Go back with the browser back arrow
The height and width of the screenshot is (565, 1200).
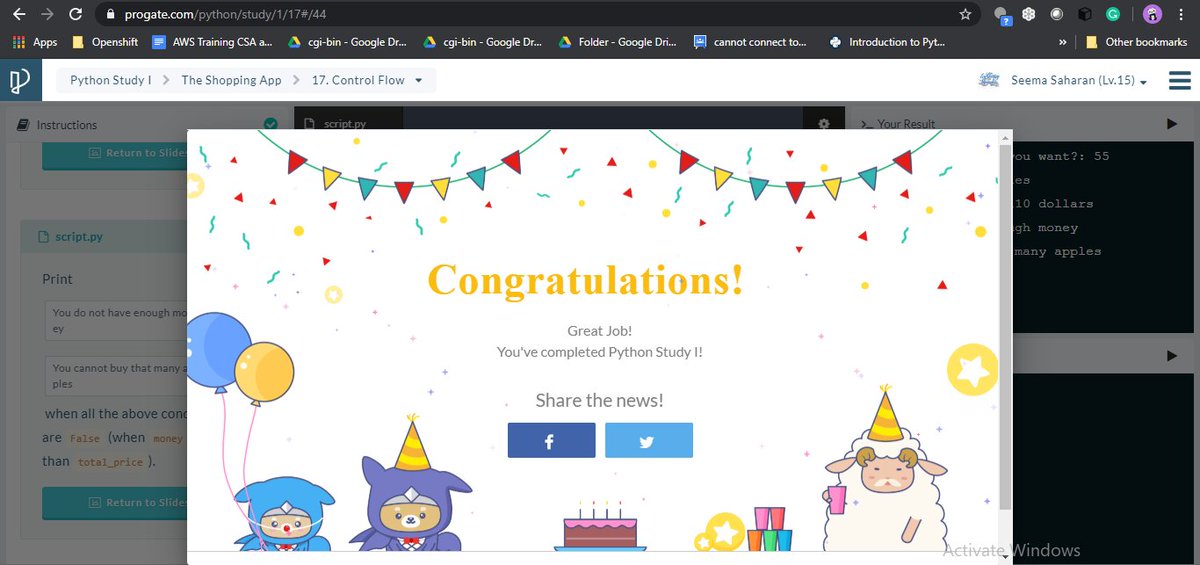click(18, 14)
